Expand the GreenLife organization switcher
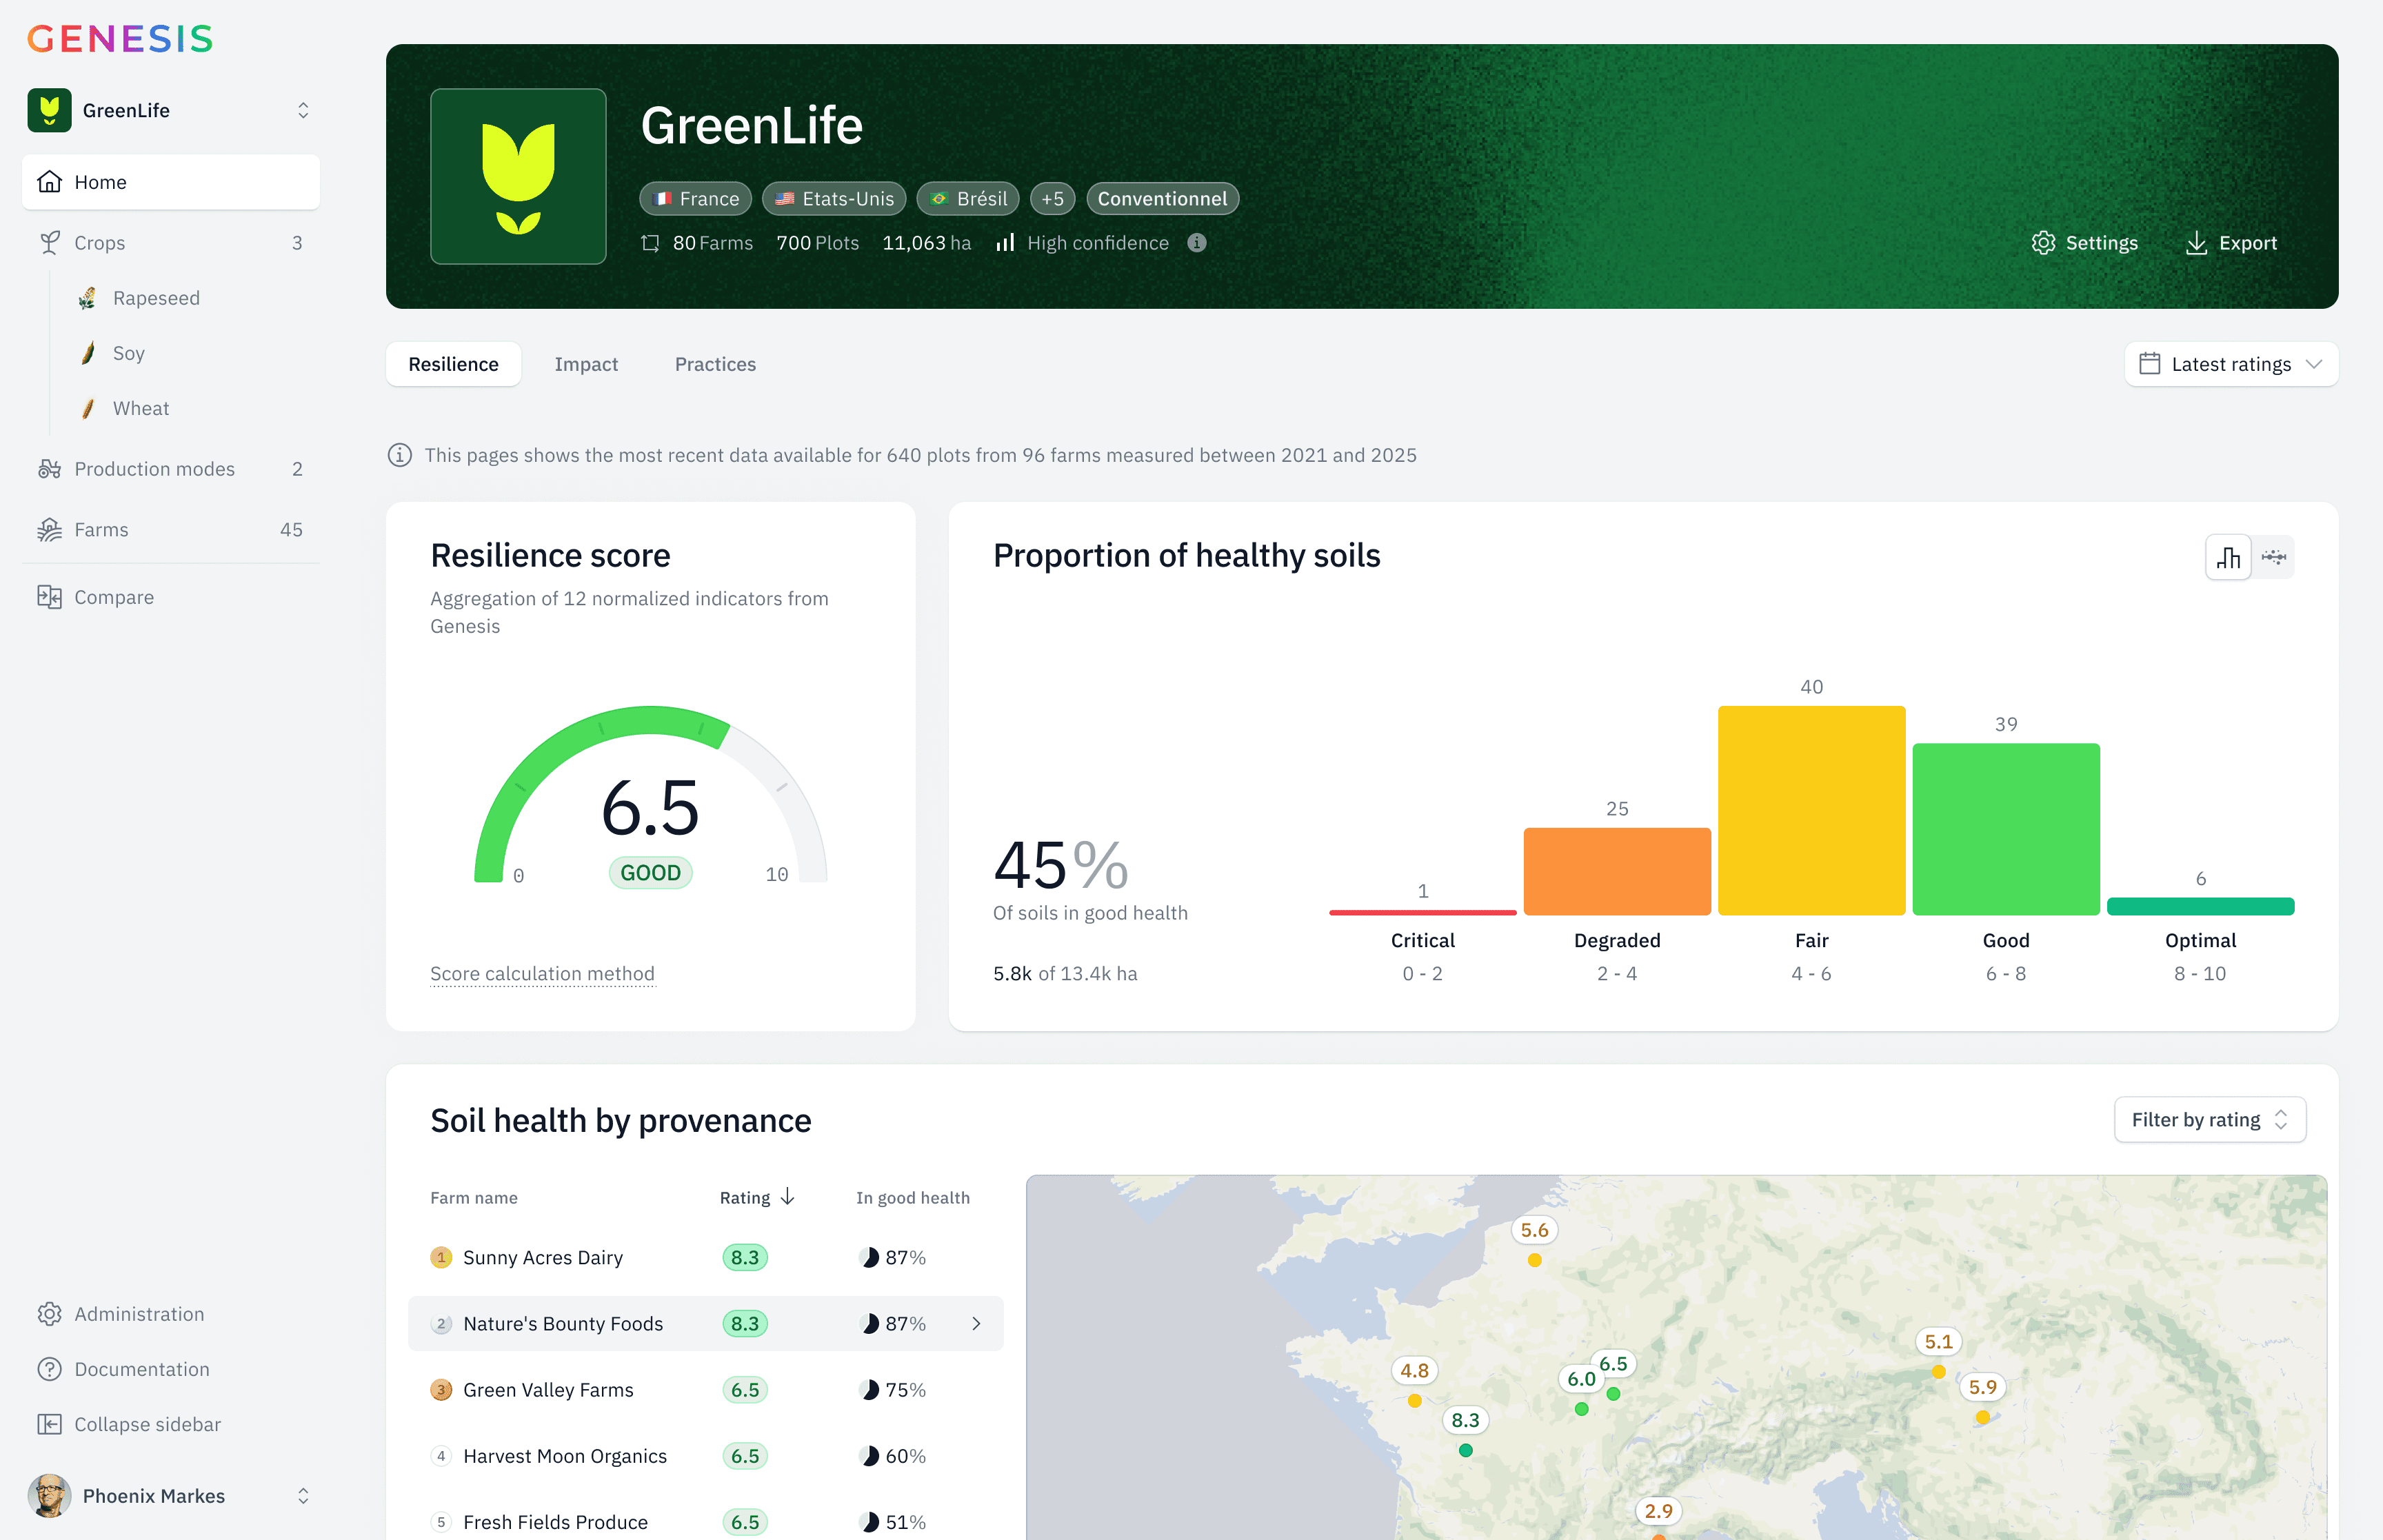Screen dimensions: 2383x1540 [x=303, y=110]
